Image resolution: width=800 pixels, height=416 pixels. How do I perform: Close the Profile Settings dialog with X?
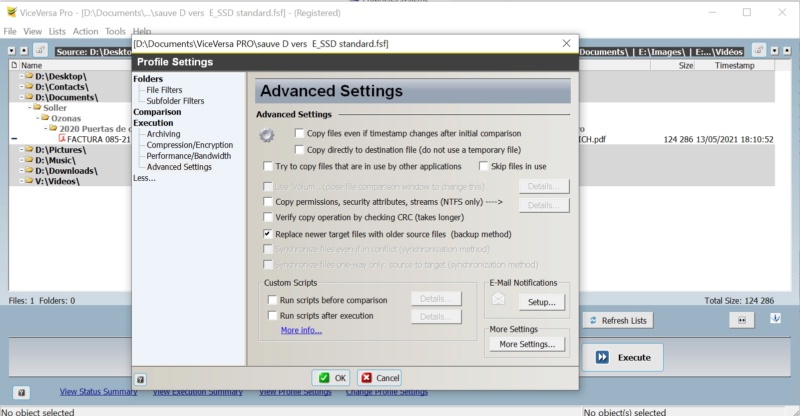566,43
